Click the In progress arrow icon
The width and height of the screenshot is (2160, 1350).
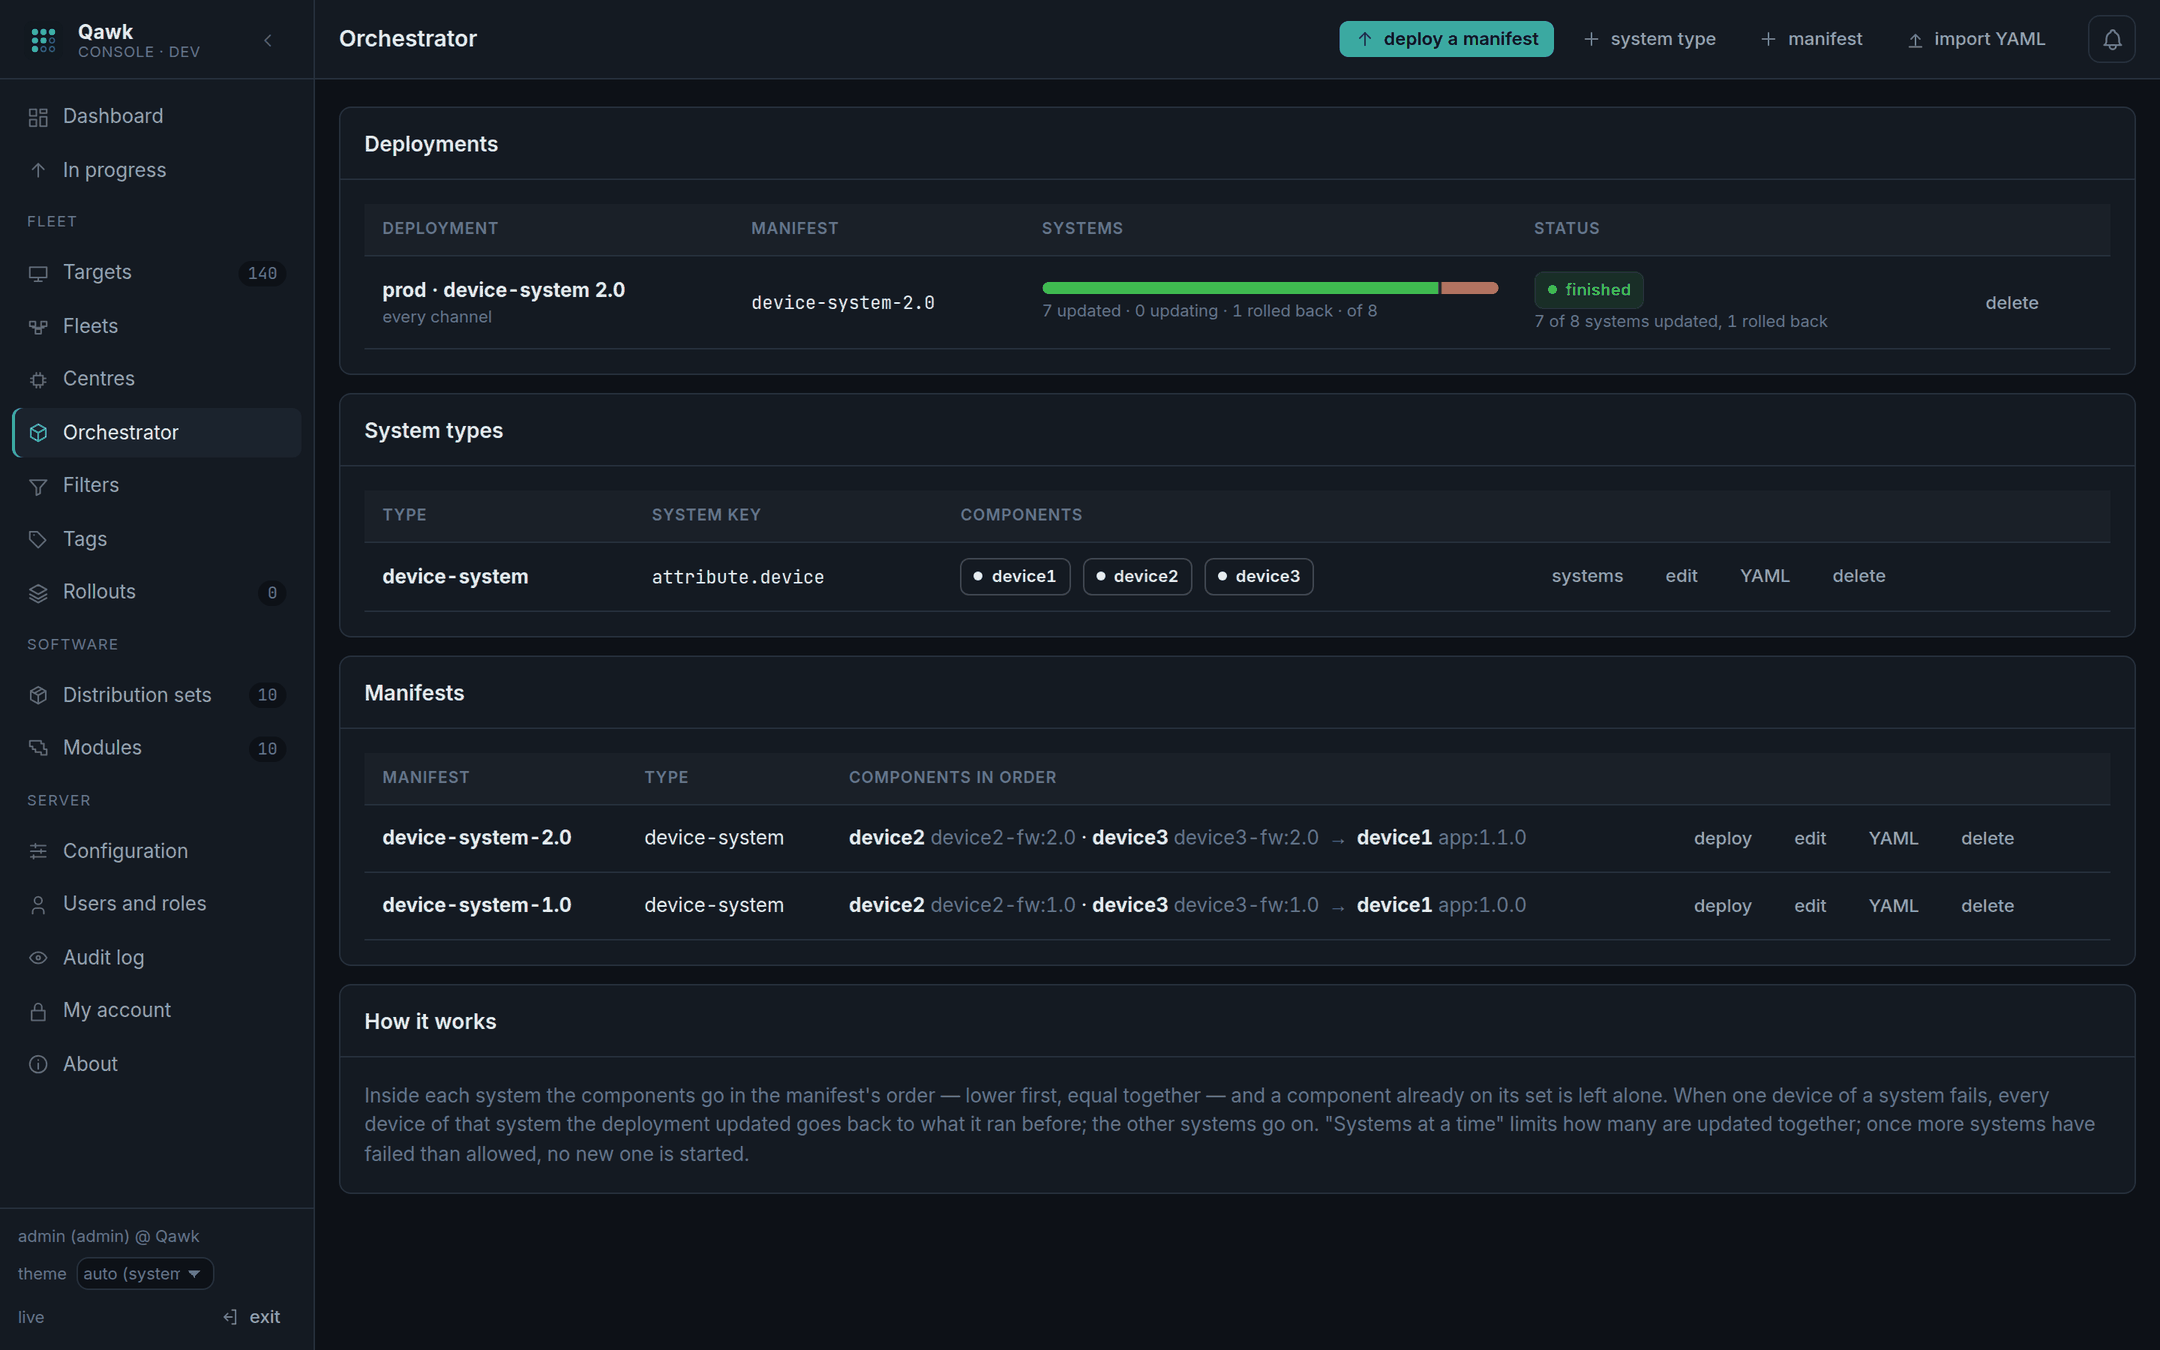click(38, 171)
